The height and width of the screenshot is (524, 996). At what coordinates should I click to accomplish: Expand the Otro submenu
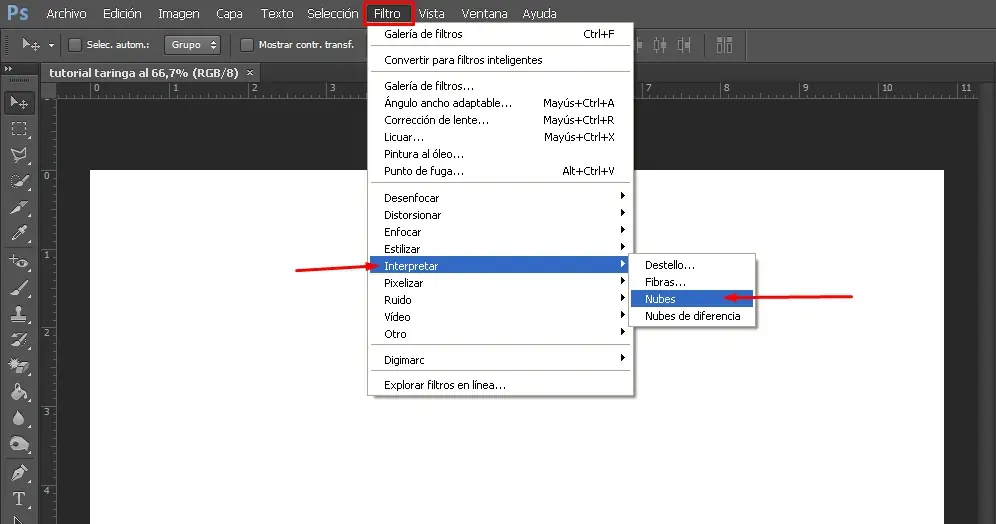pos(622,332)
